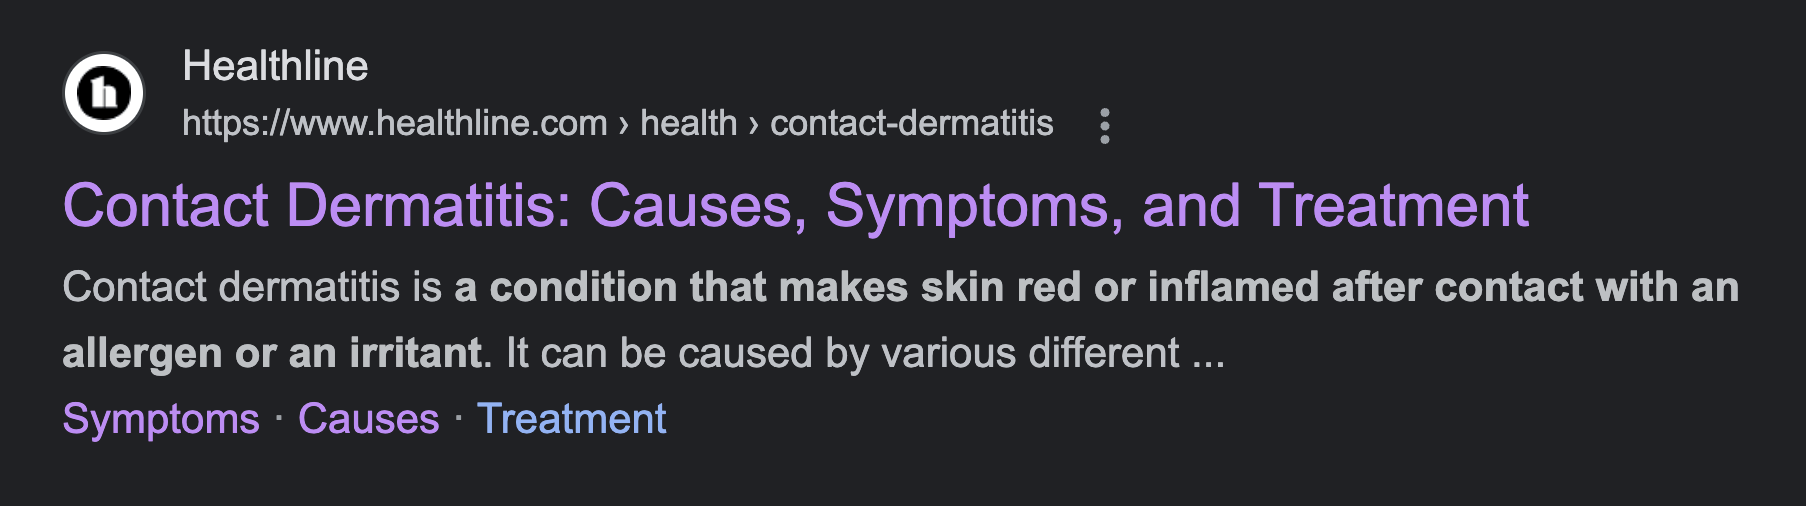Click the Healthline site name
Viewport: 1806px width, 506px height.
coord(275,66)
